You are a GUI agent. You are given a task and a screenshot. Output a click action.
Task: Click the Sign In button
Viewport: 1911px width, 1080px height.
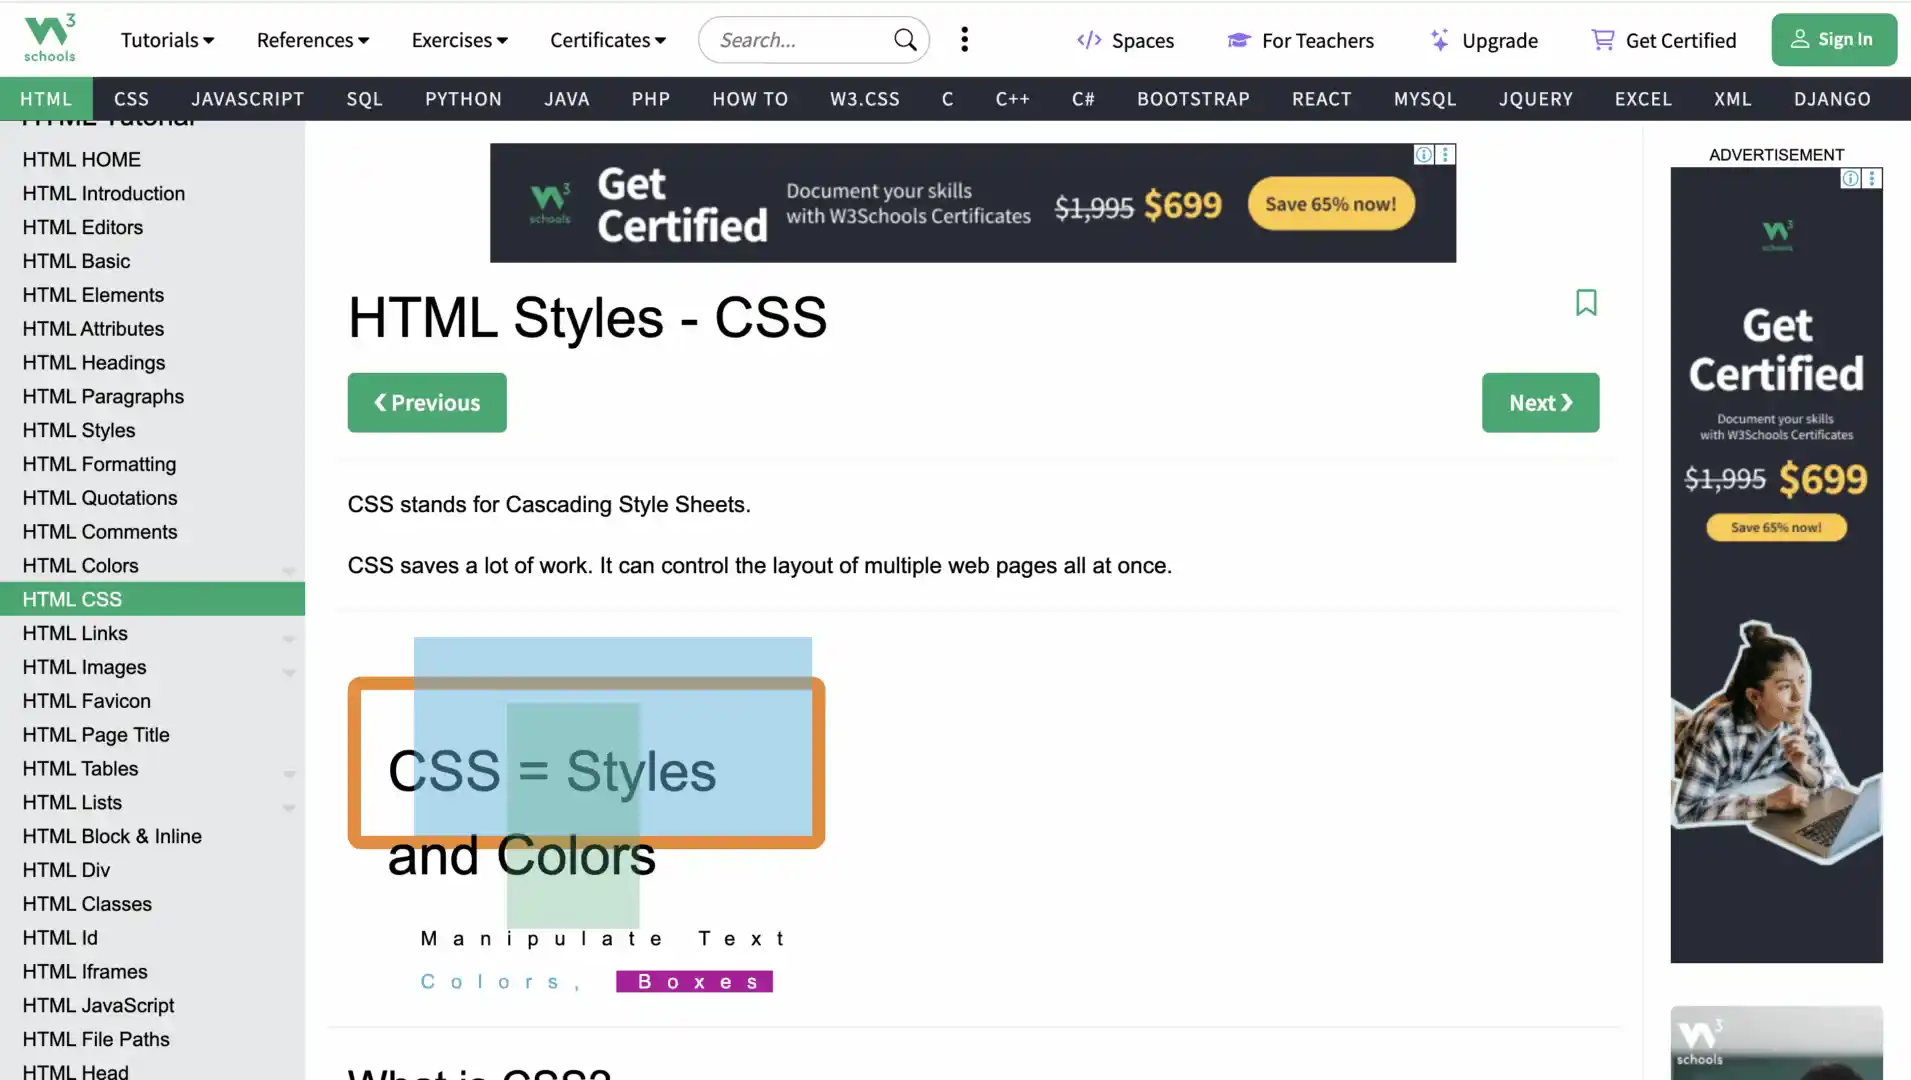(1834, 40)
